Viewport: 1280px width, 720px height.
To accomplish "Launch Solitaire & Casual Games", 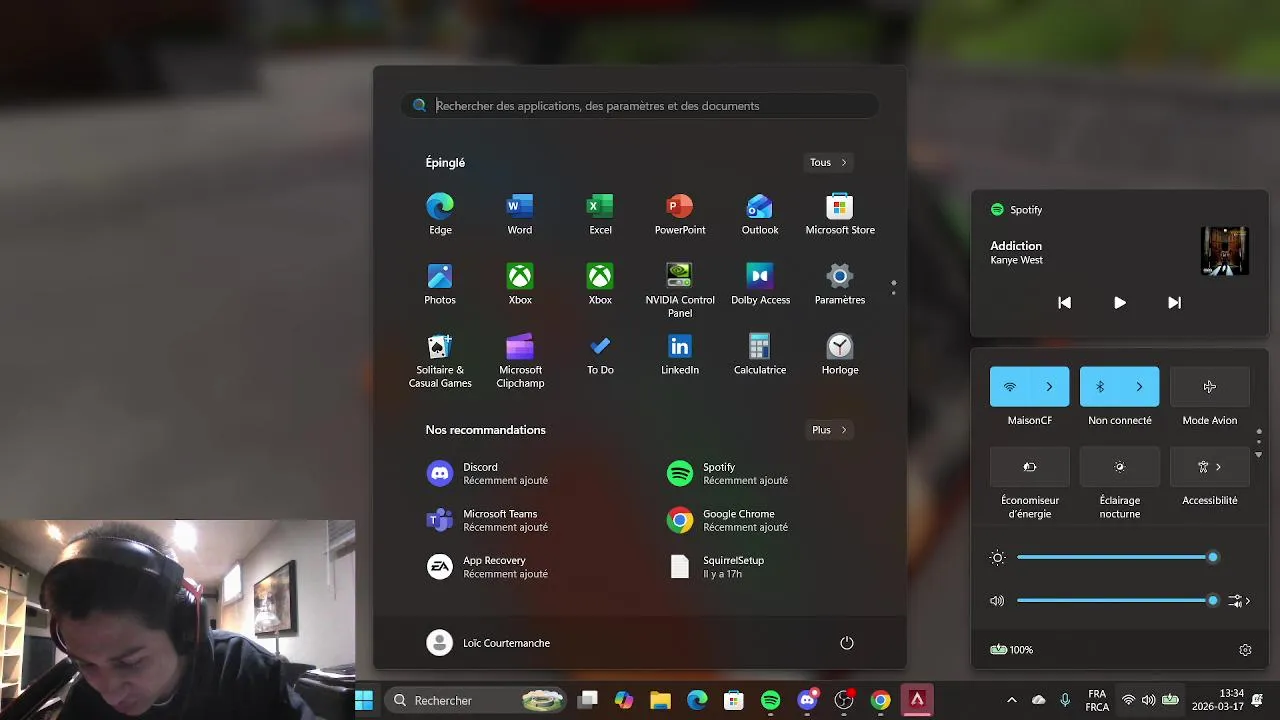I will click(440, 362).
